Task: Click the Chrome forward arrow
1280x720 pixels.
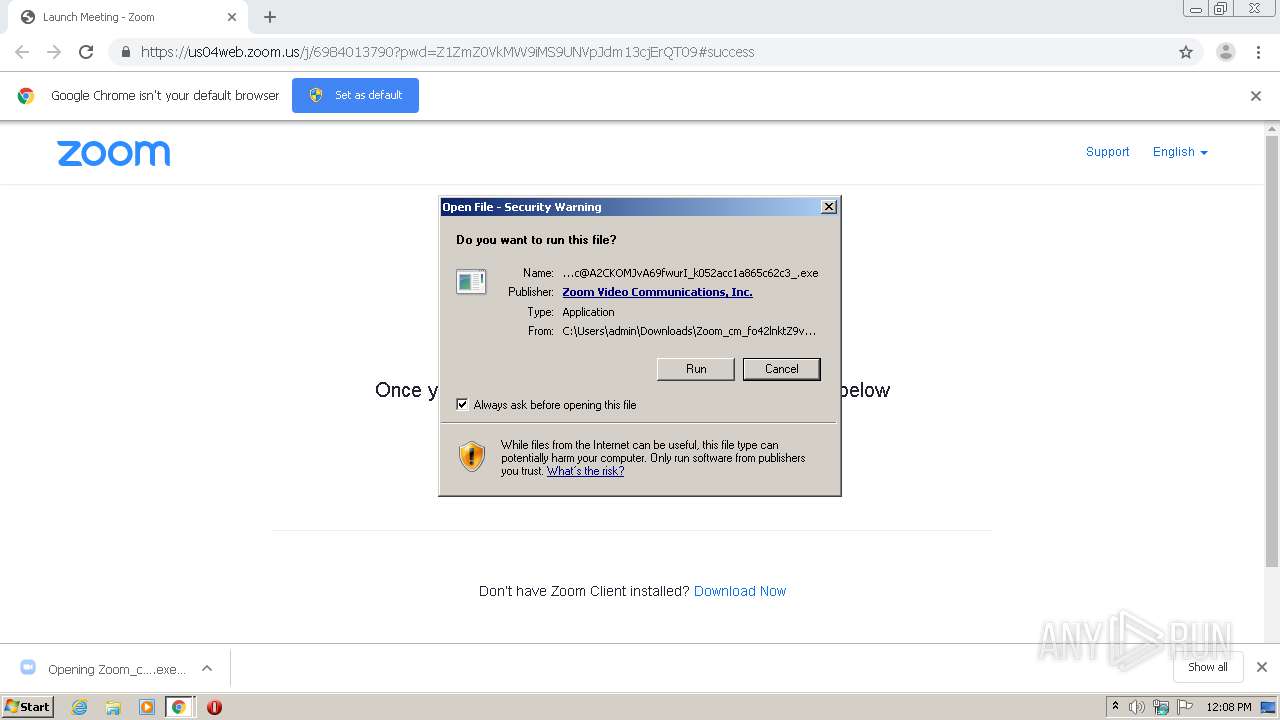Action: point(54,52)
